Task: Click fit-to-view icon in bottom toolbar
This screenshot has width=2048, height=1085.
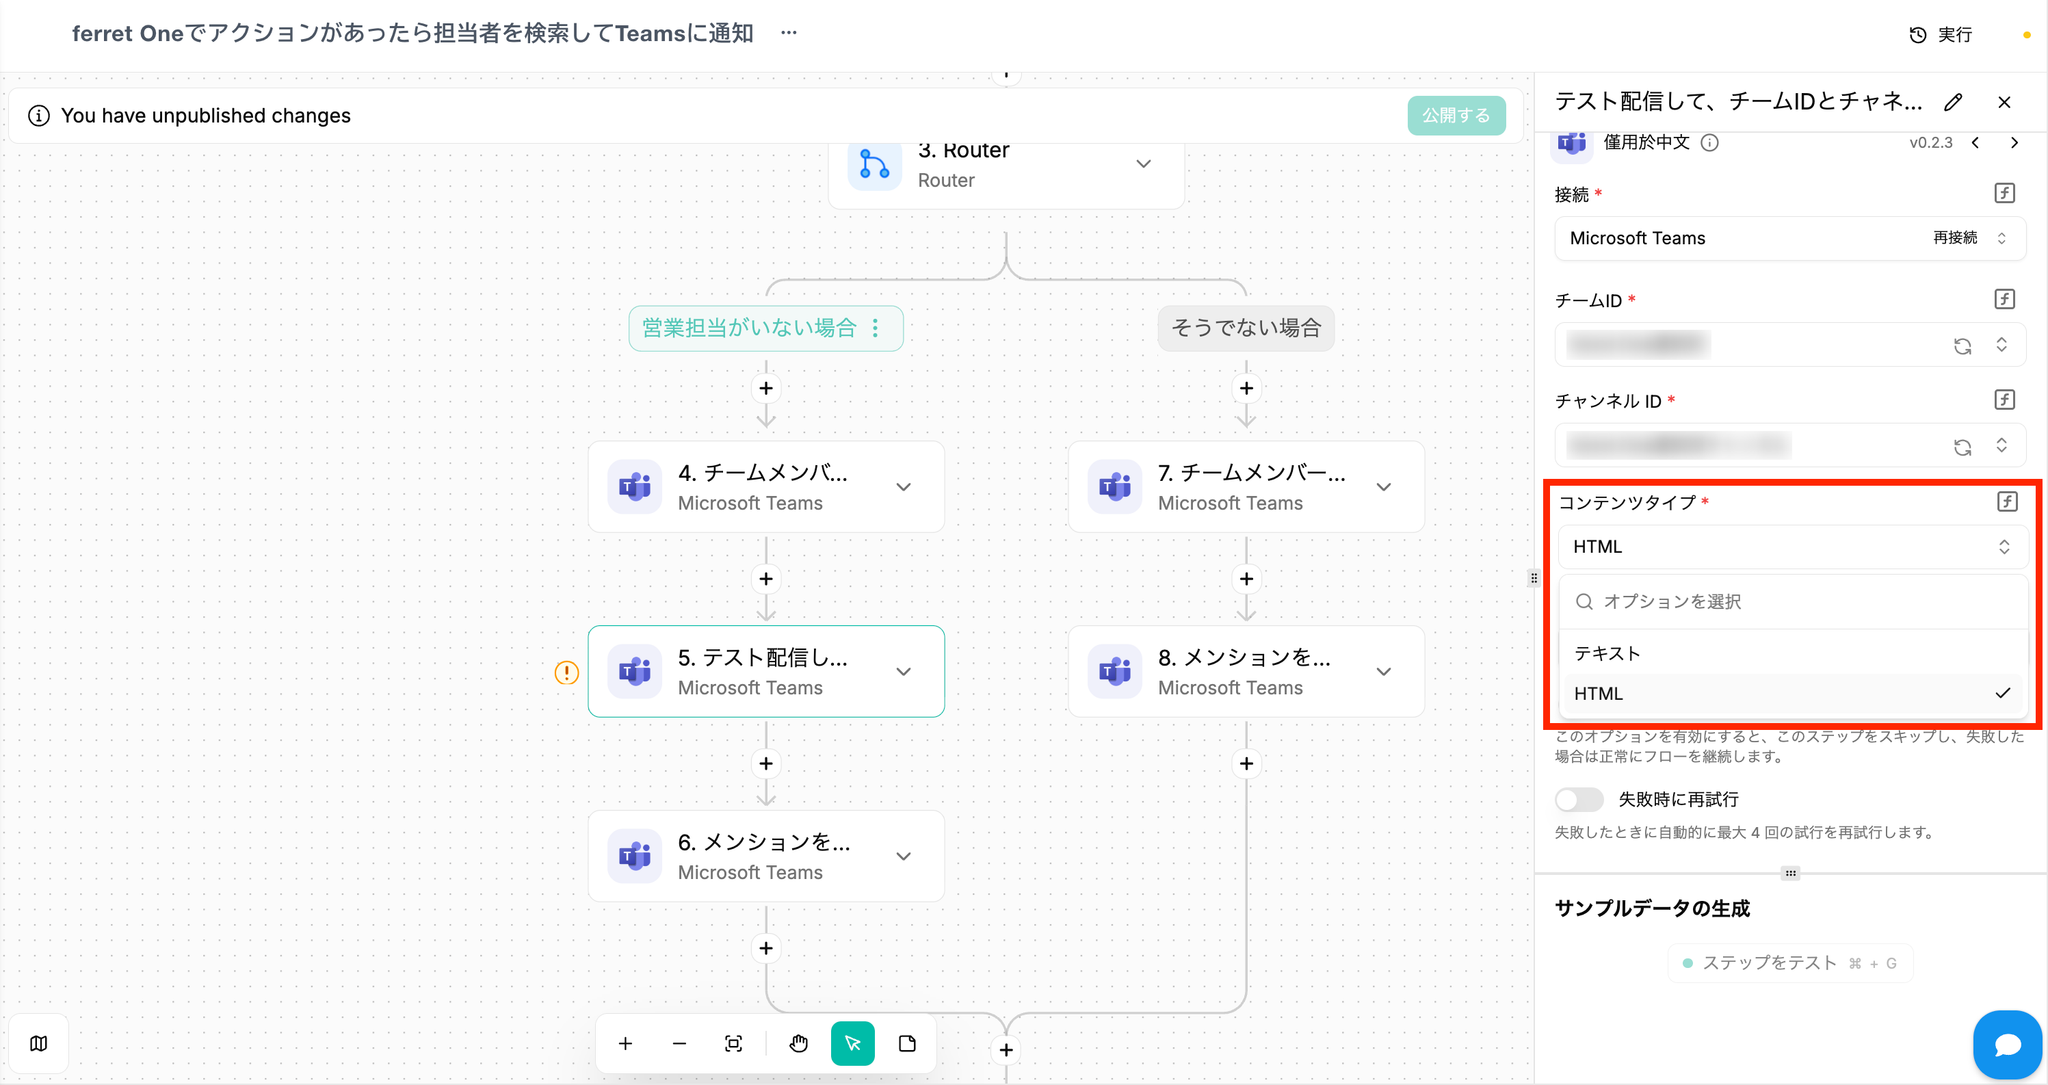Action: click(733, 1044)
